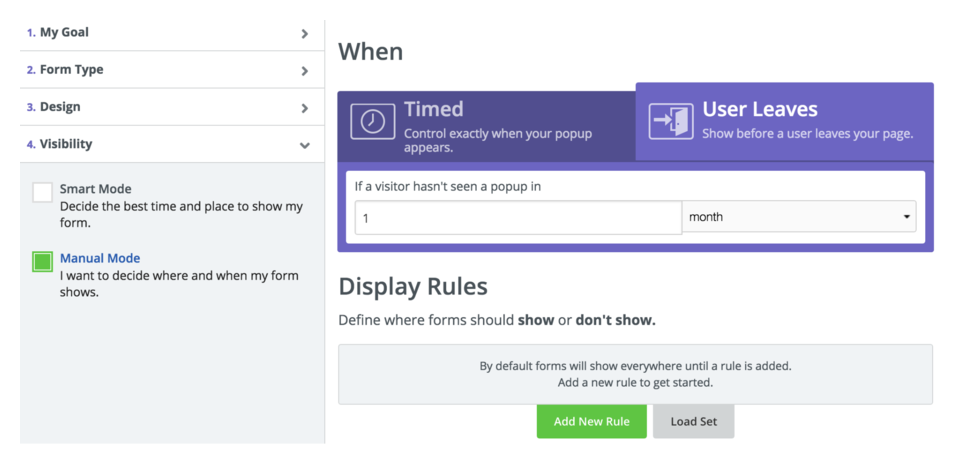
Task: Click the 'When' heading
Action: pyautogui.click(x=370, y=51)
